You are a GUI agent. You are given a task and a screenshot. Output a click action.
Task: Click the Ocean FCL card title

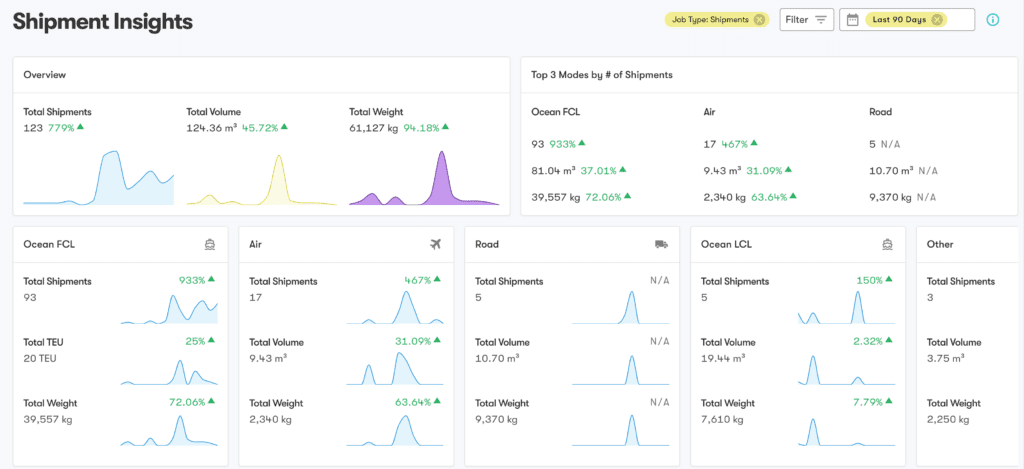coord(49,244)
